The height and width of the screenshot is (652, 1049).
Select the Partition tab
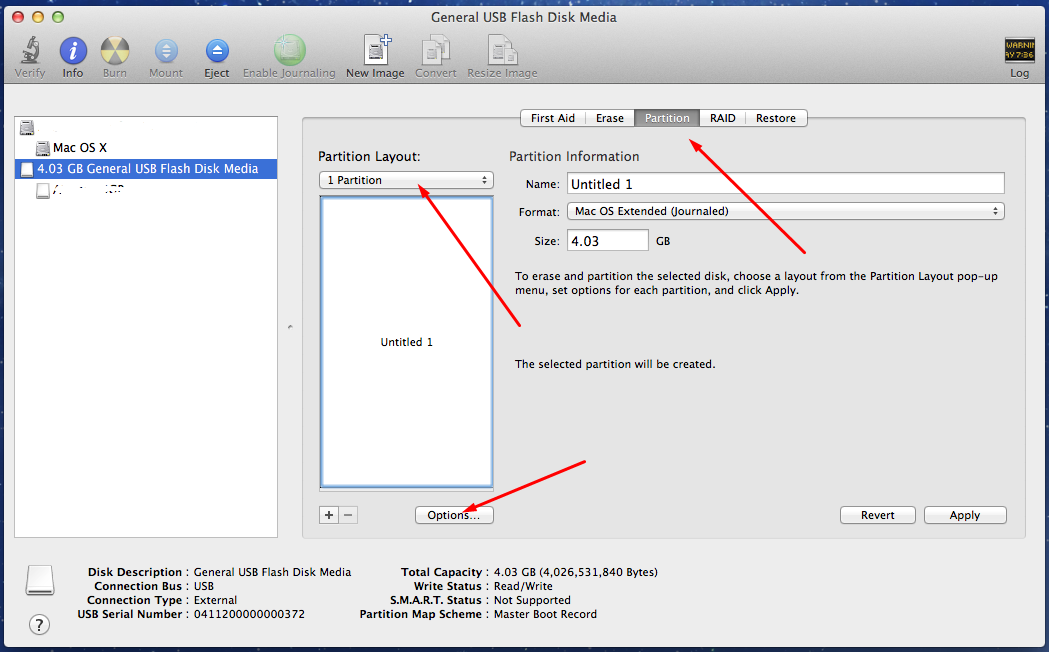point(667,118)
